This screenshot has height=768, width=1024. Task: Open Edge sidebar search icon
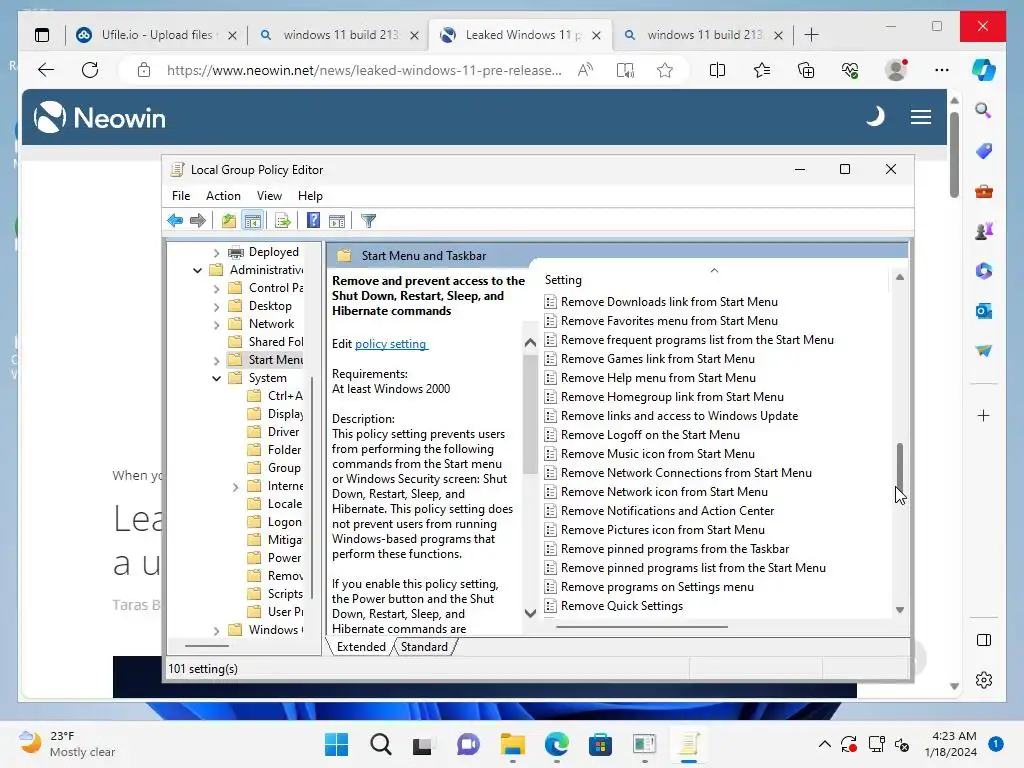pos(984,110)
